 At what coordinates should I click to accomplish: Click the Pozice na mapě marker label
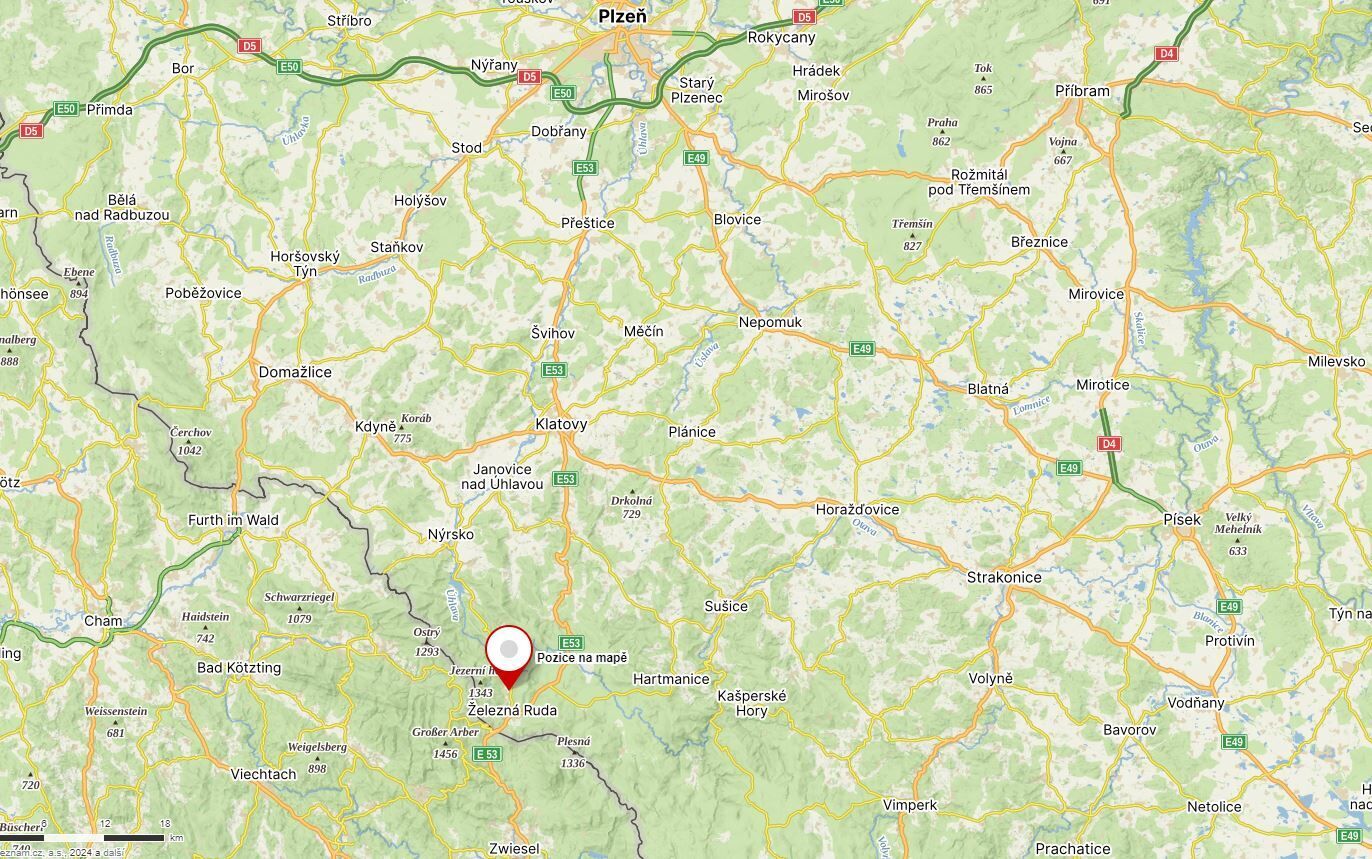tap(582, 657)
